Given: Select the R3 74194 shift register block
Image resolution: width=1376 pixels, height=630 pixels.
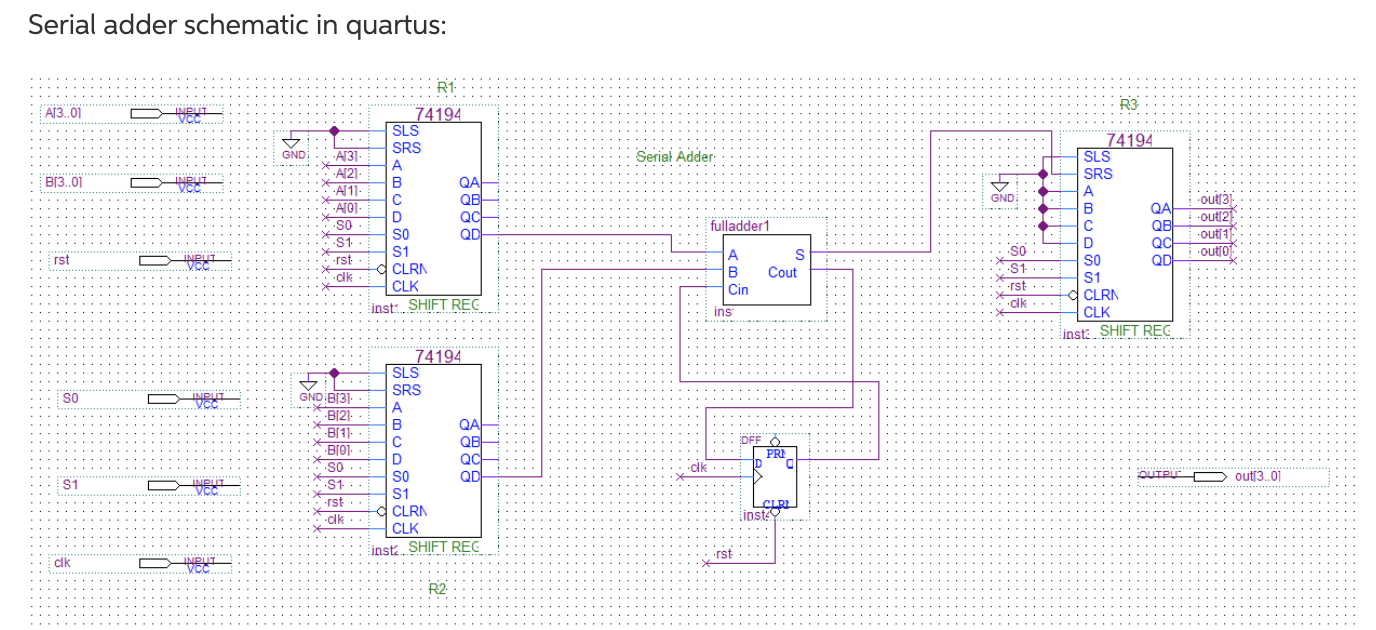Looking at the screenshot, I should click(1125, 234).
